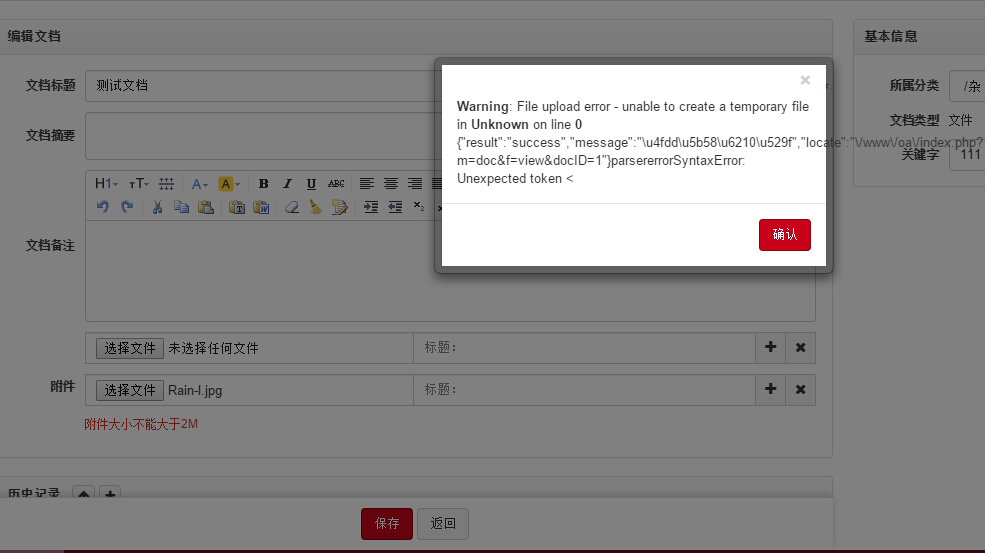Click the 编辑文档 panel heading
The height and width of the screenshot is (553, 985).
34,36
